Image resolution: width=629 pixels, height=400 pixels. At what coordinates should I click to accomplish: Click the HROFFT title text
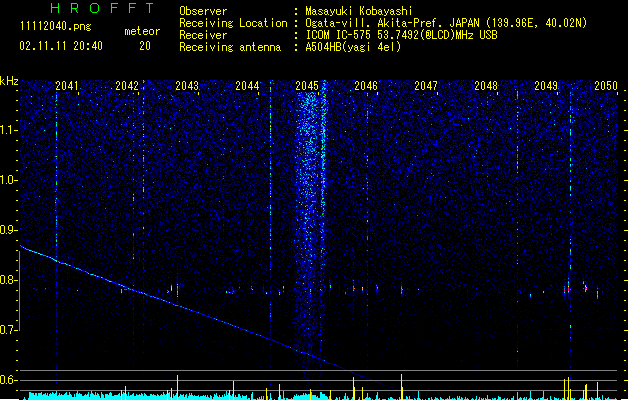pos(102,8)
